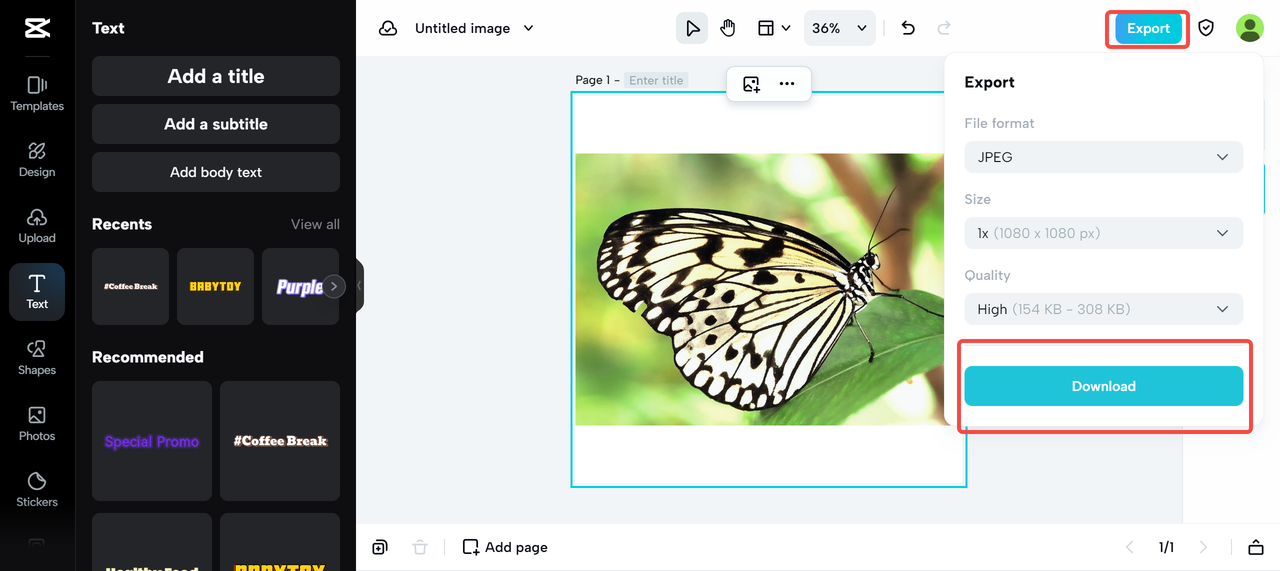Go to next page arrow
The height and width of the screenshot is (571, 1280).
(x=1203, y=547)
